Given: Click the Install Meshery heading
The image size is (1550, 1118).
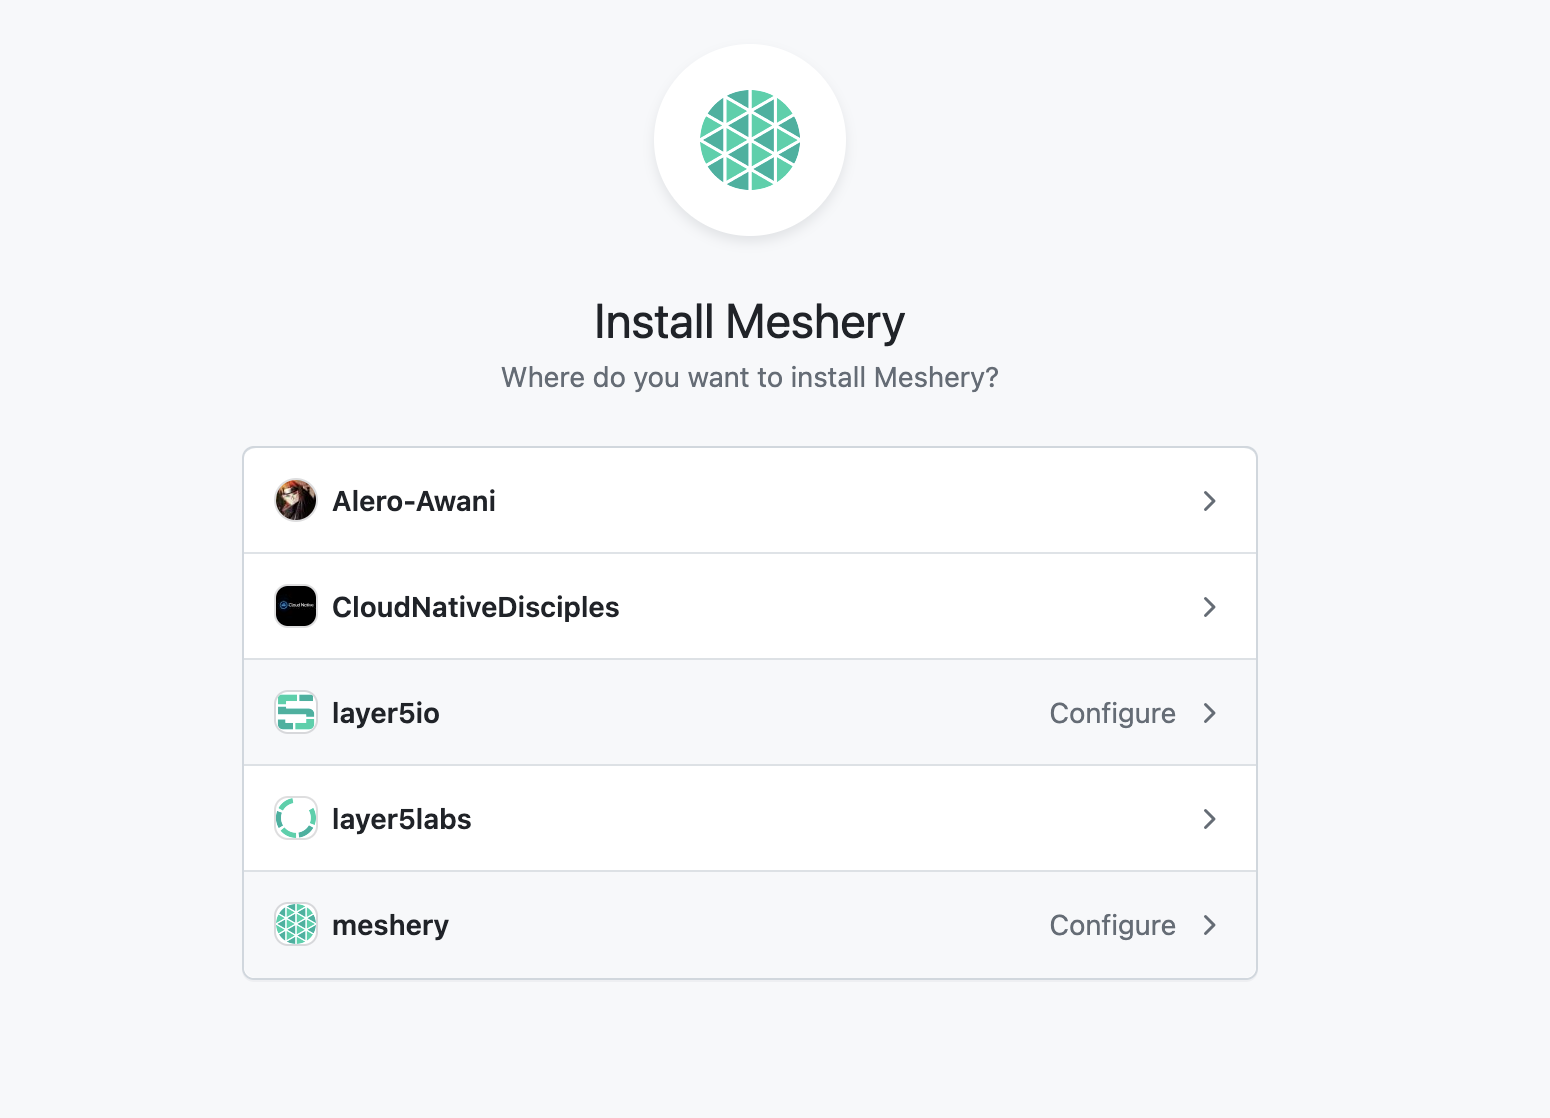Looking at the screenshot, I should [749, 321].
